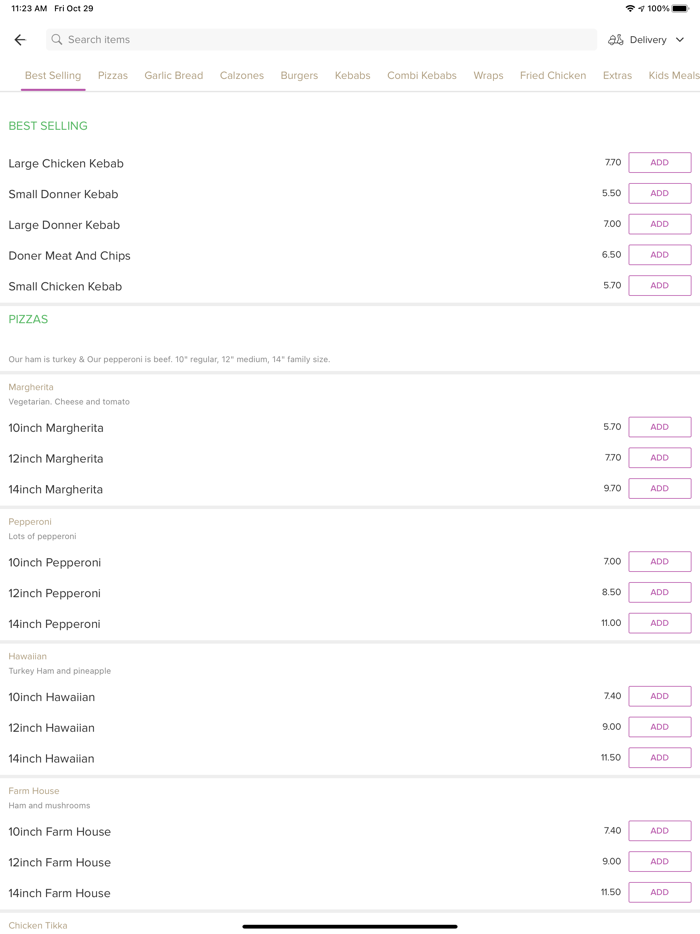700x934 pixels.
Task: Click the Search items field
Action: point(320,40)
